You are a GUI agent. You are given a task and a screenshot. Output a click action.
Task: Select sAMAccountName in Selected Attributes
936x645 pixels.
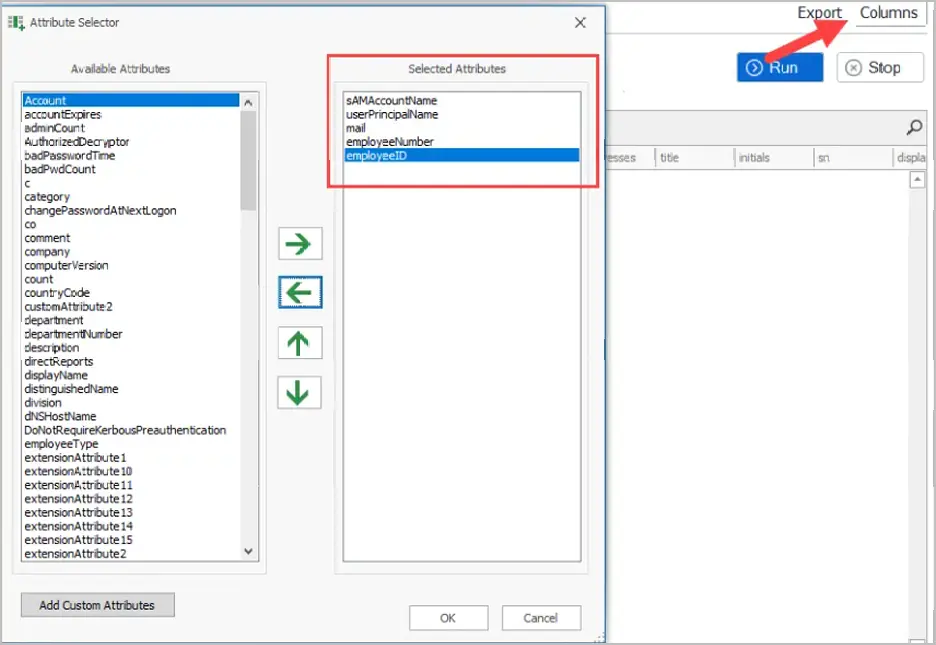pos(392,100)
